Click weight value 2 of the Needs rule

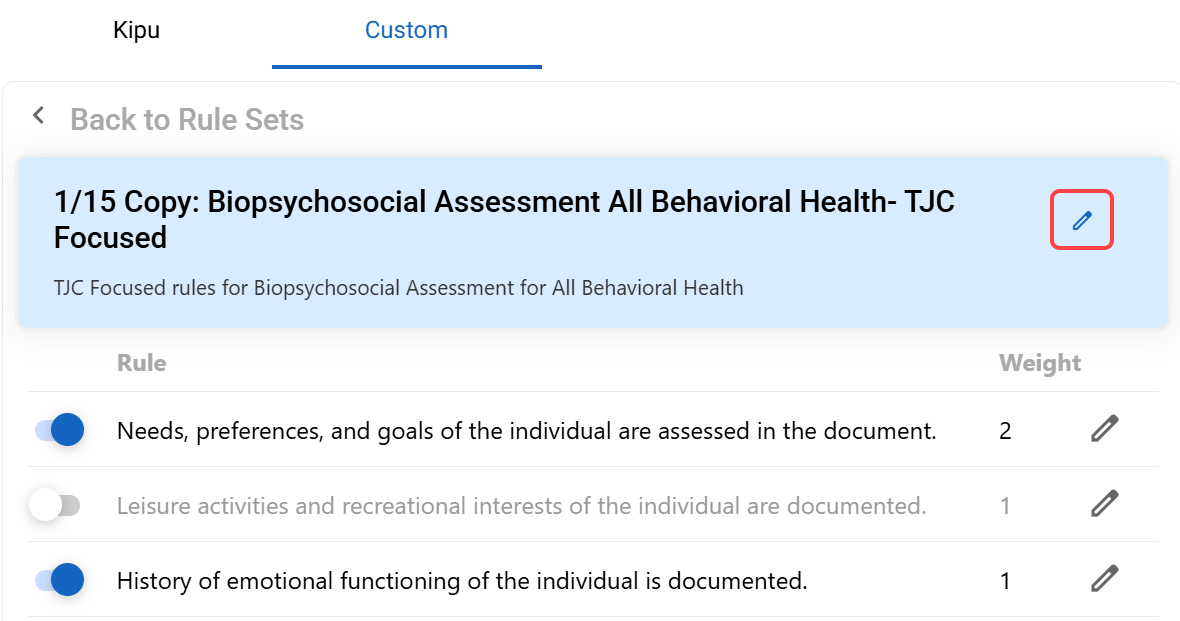click(1005, 431)
